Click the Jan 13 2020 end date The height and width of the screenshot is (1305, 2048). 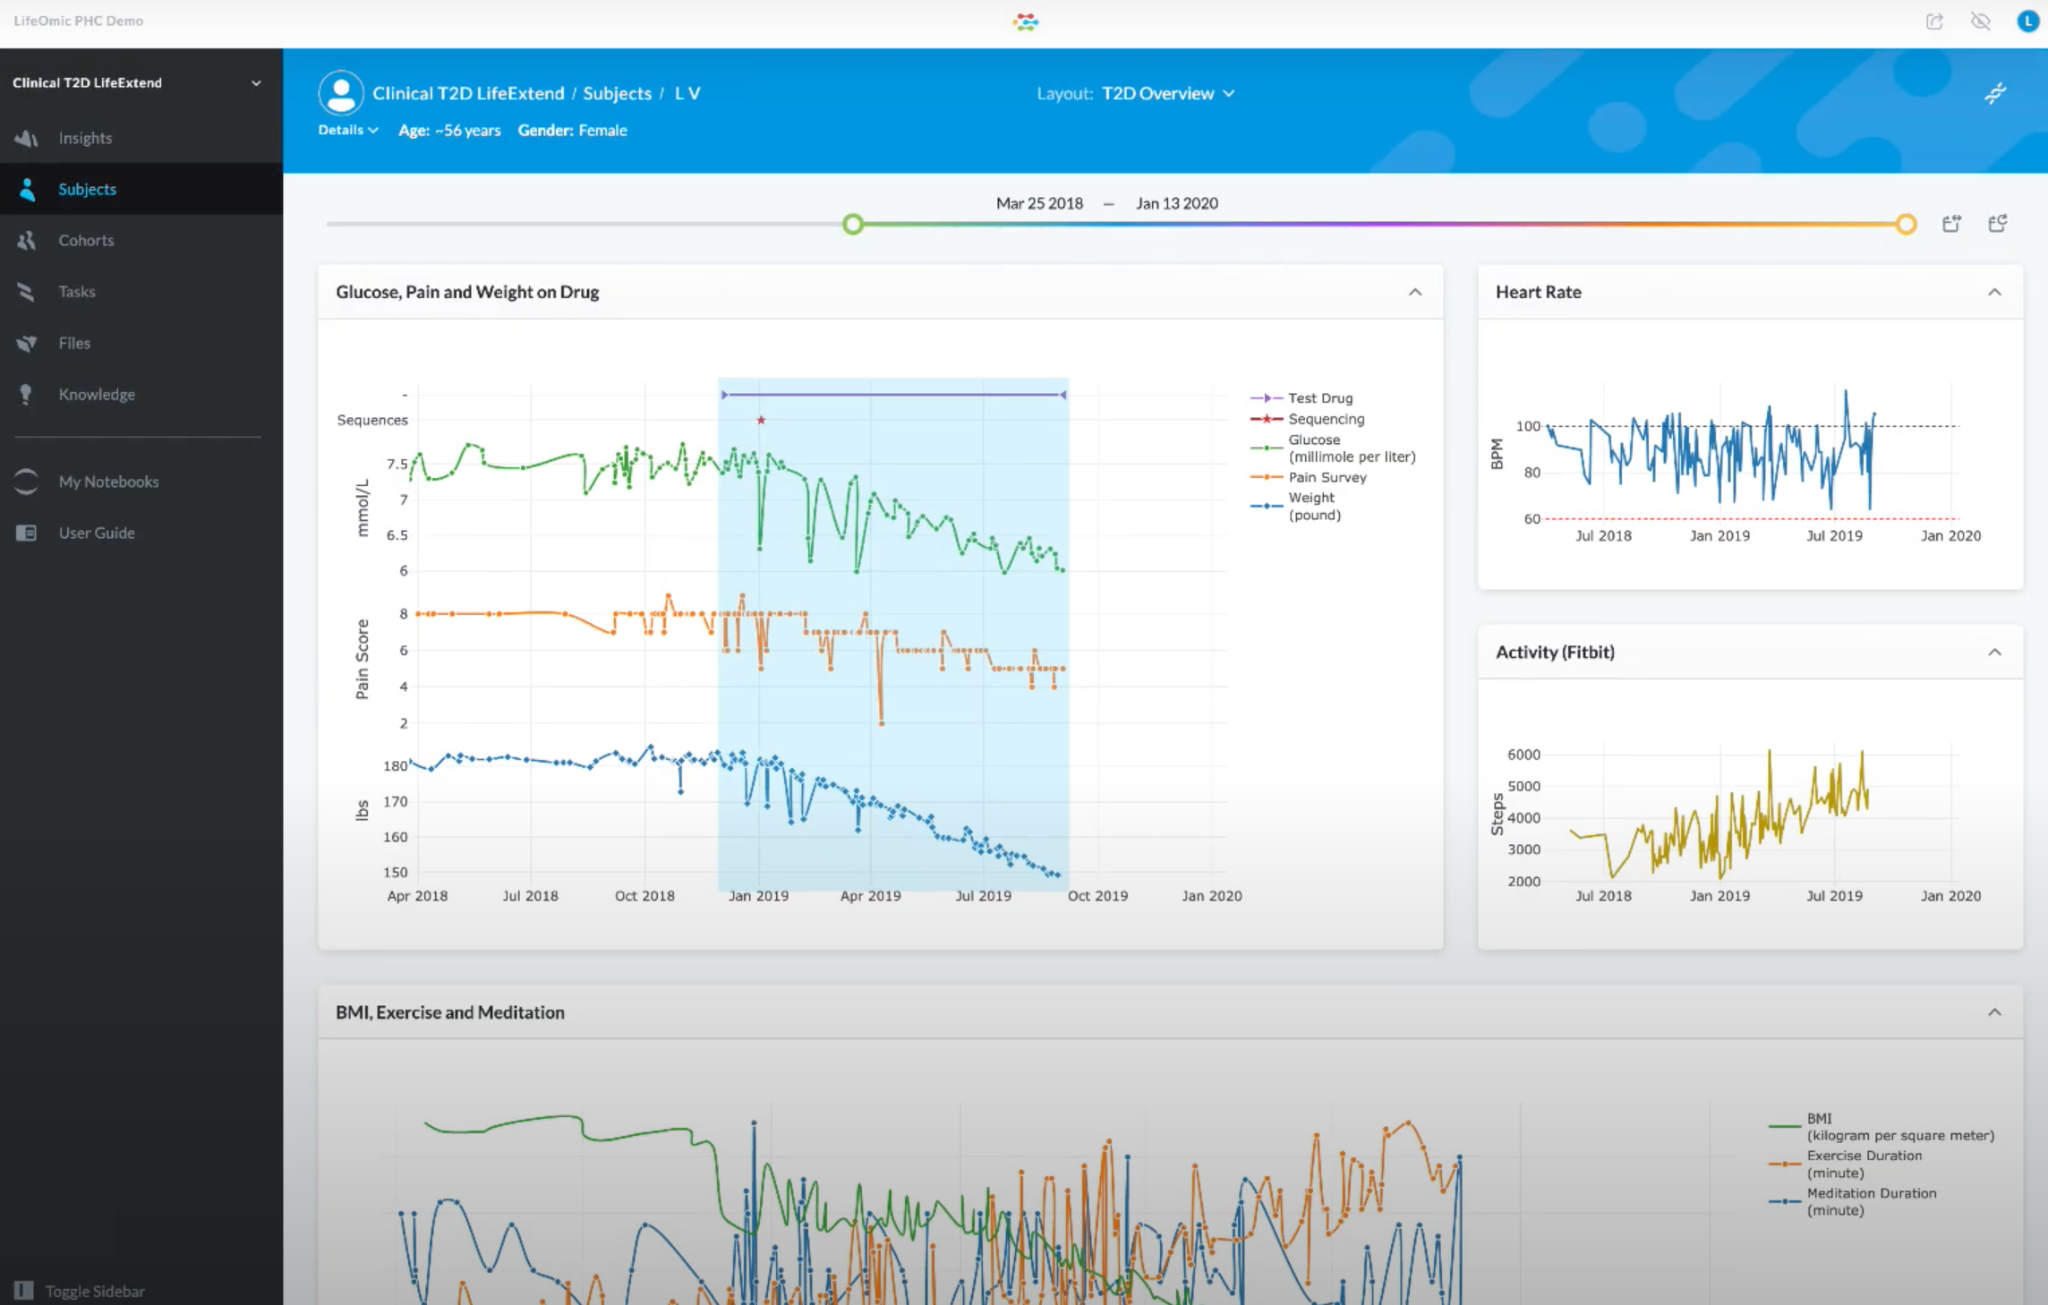[x=1177, y=203]
